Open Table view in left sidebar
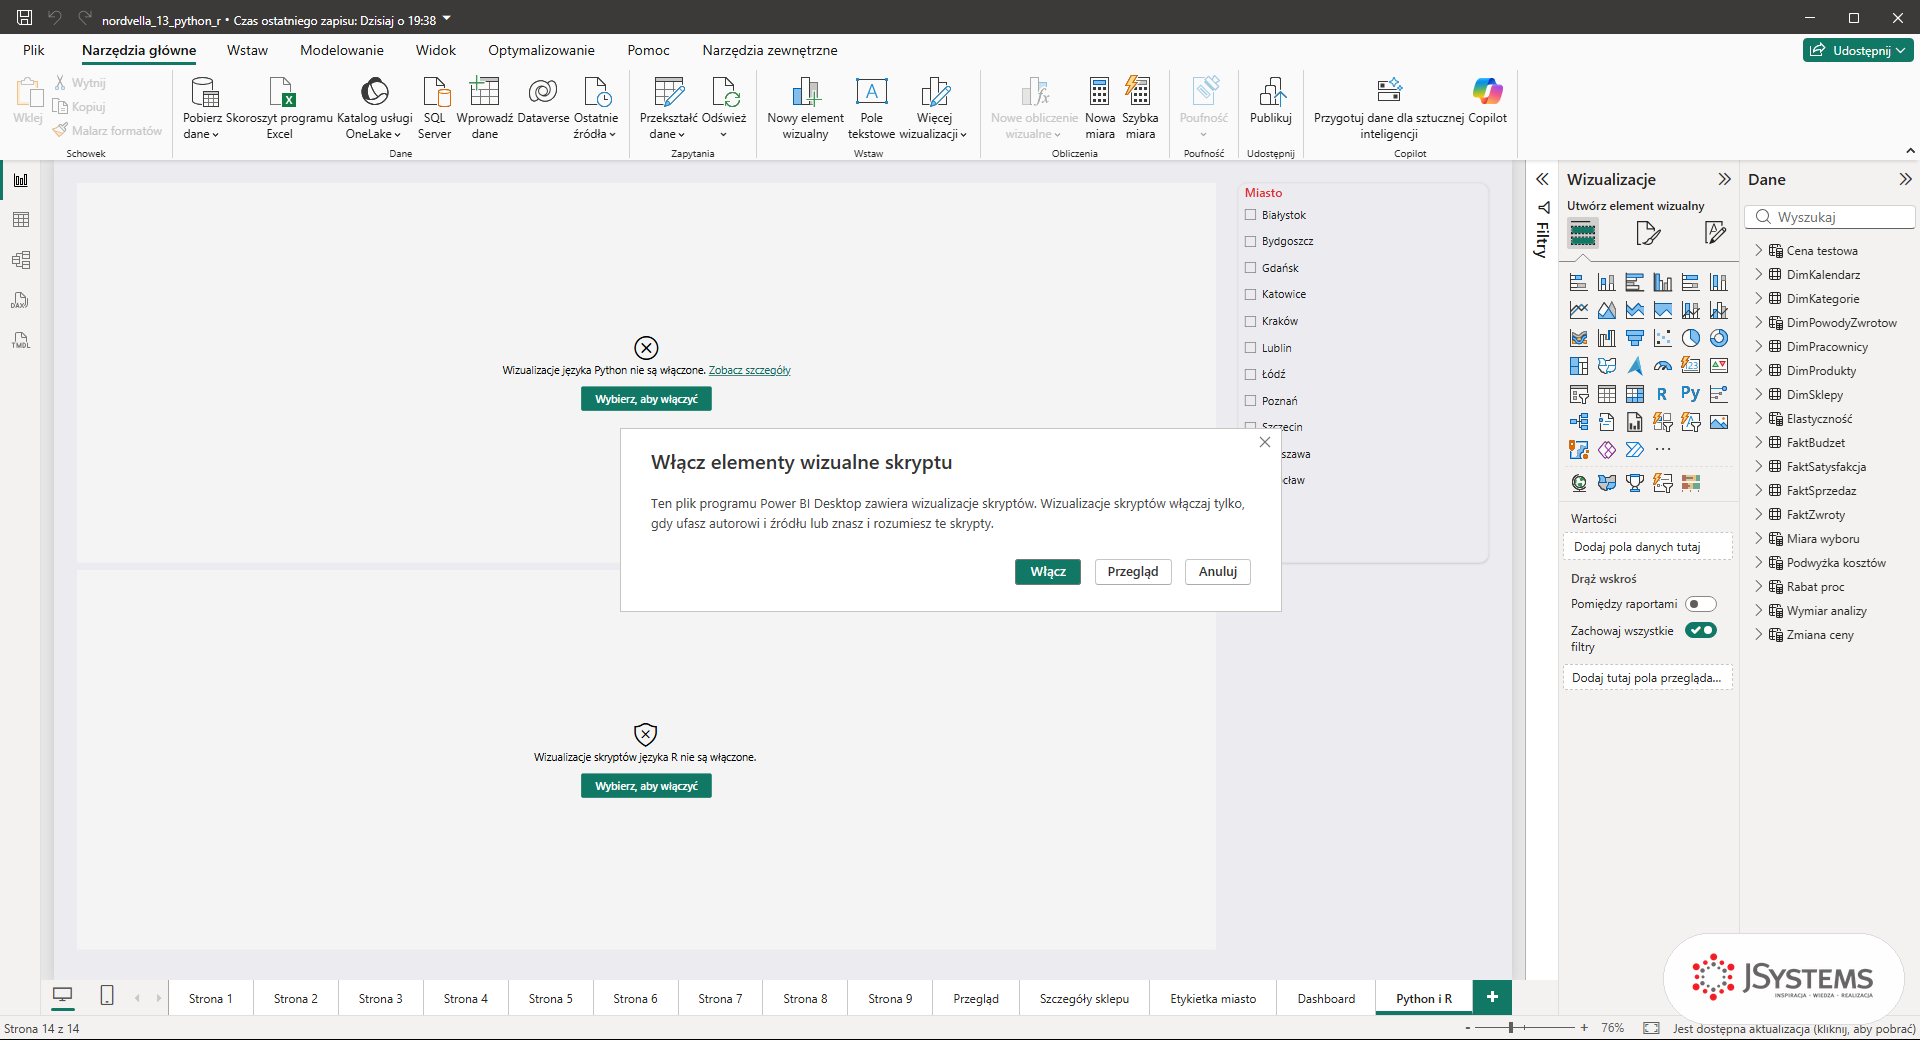This screenshot has height=1040, width=1920. pos(21,220)
